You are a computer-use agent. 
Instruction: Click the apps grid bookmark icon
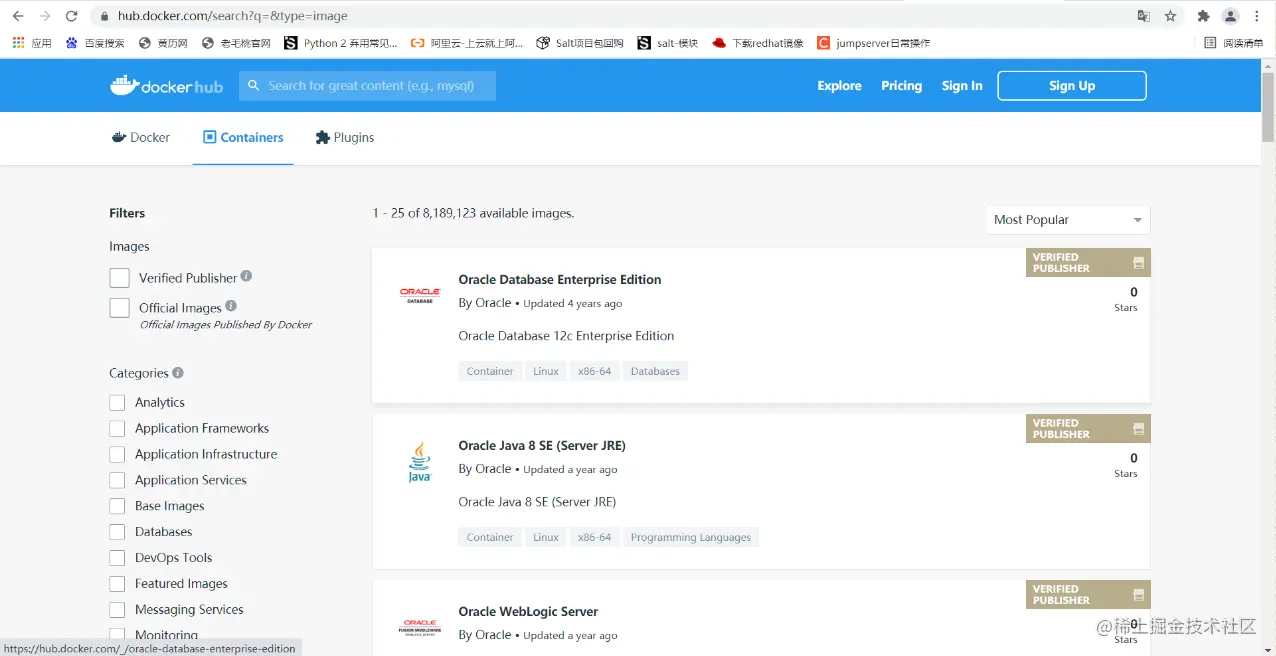coord(18,43)
